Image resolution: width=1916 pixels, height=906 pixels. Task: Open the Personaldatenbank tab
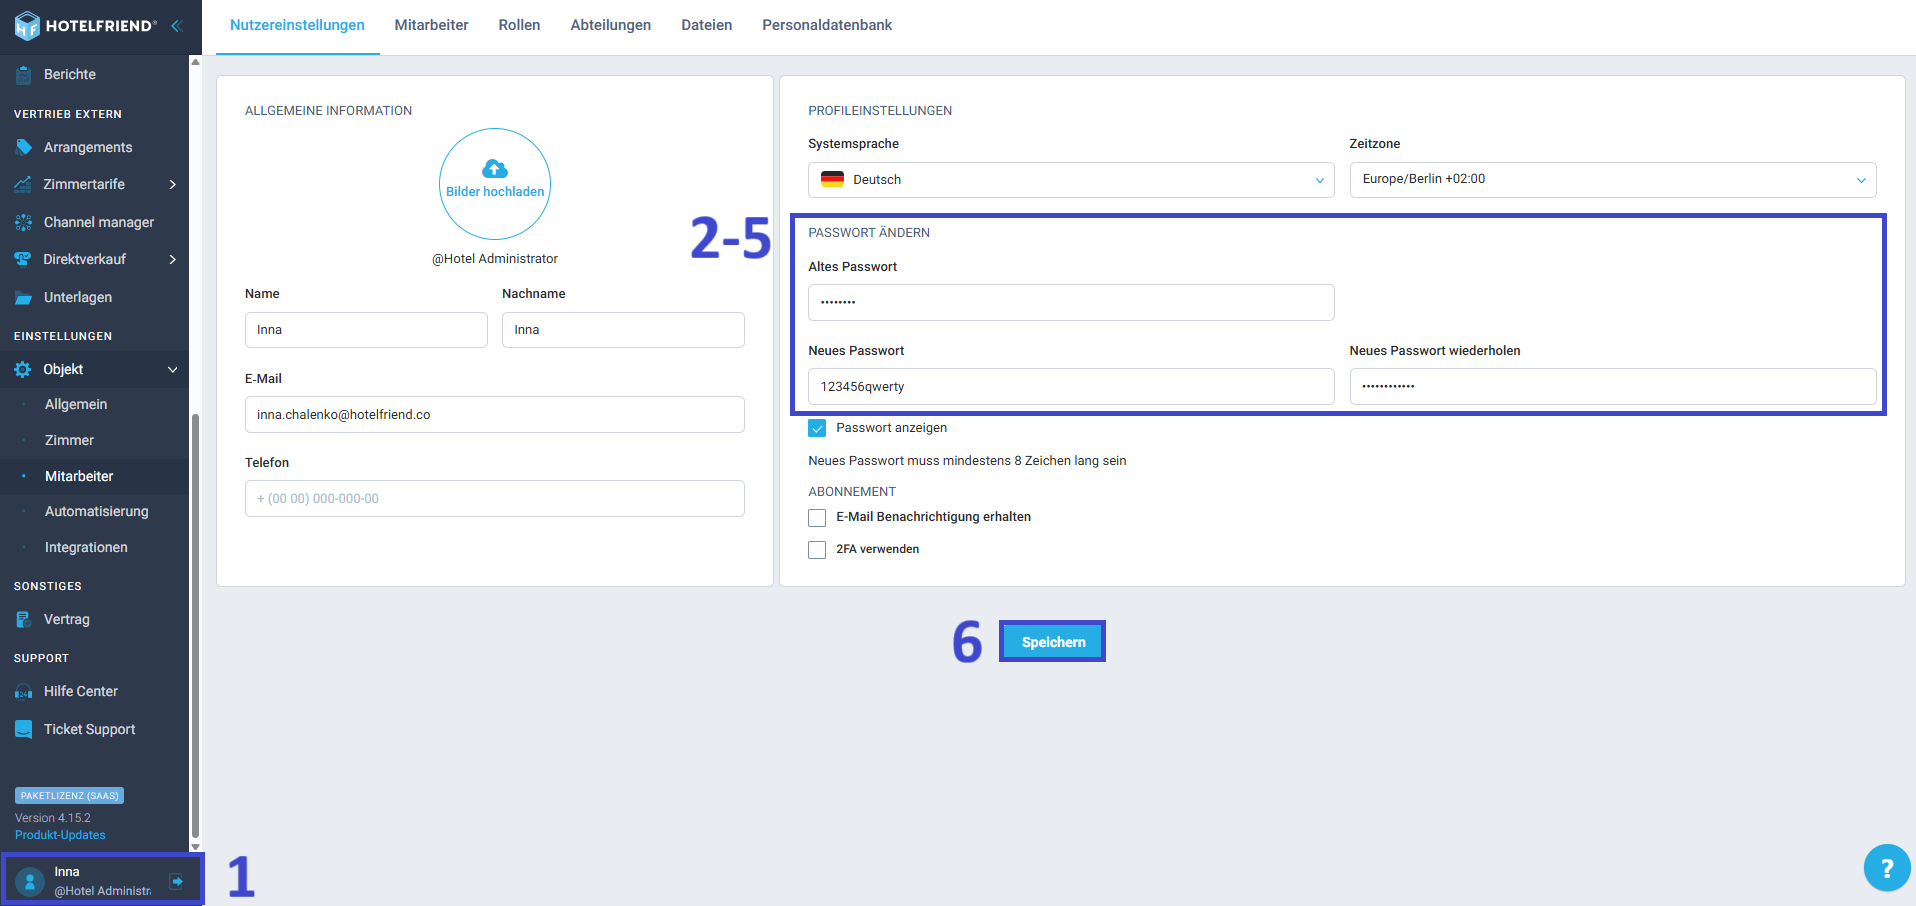click(826, 25)
